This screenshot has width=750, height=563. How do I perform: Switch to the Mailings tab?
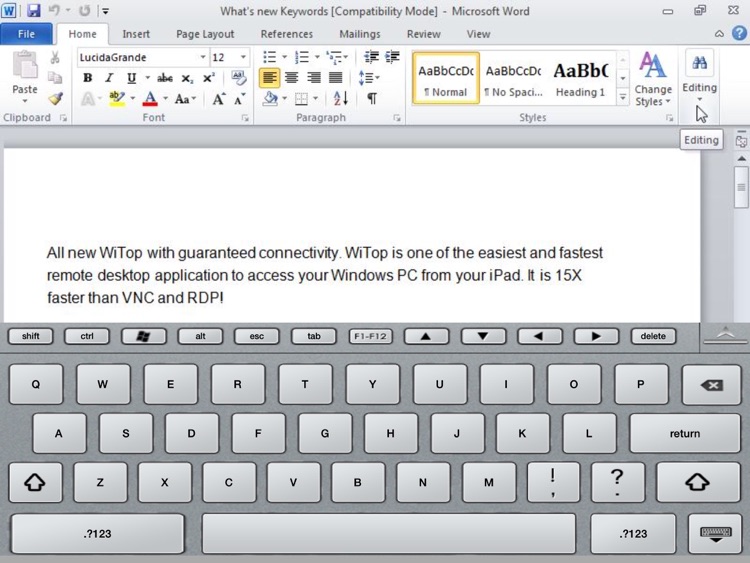point(360,34)
